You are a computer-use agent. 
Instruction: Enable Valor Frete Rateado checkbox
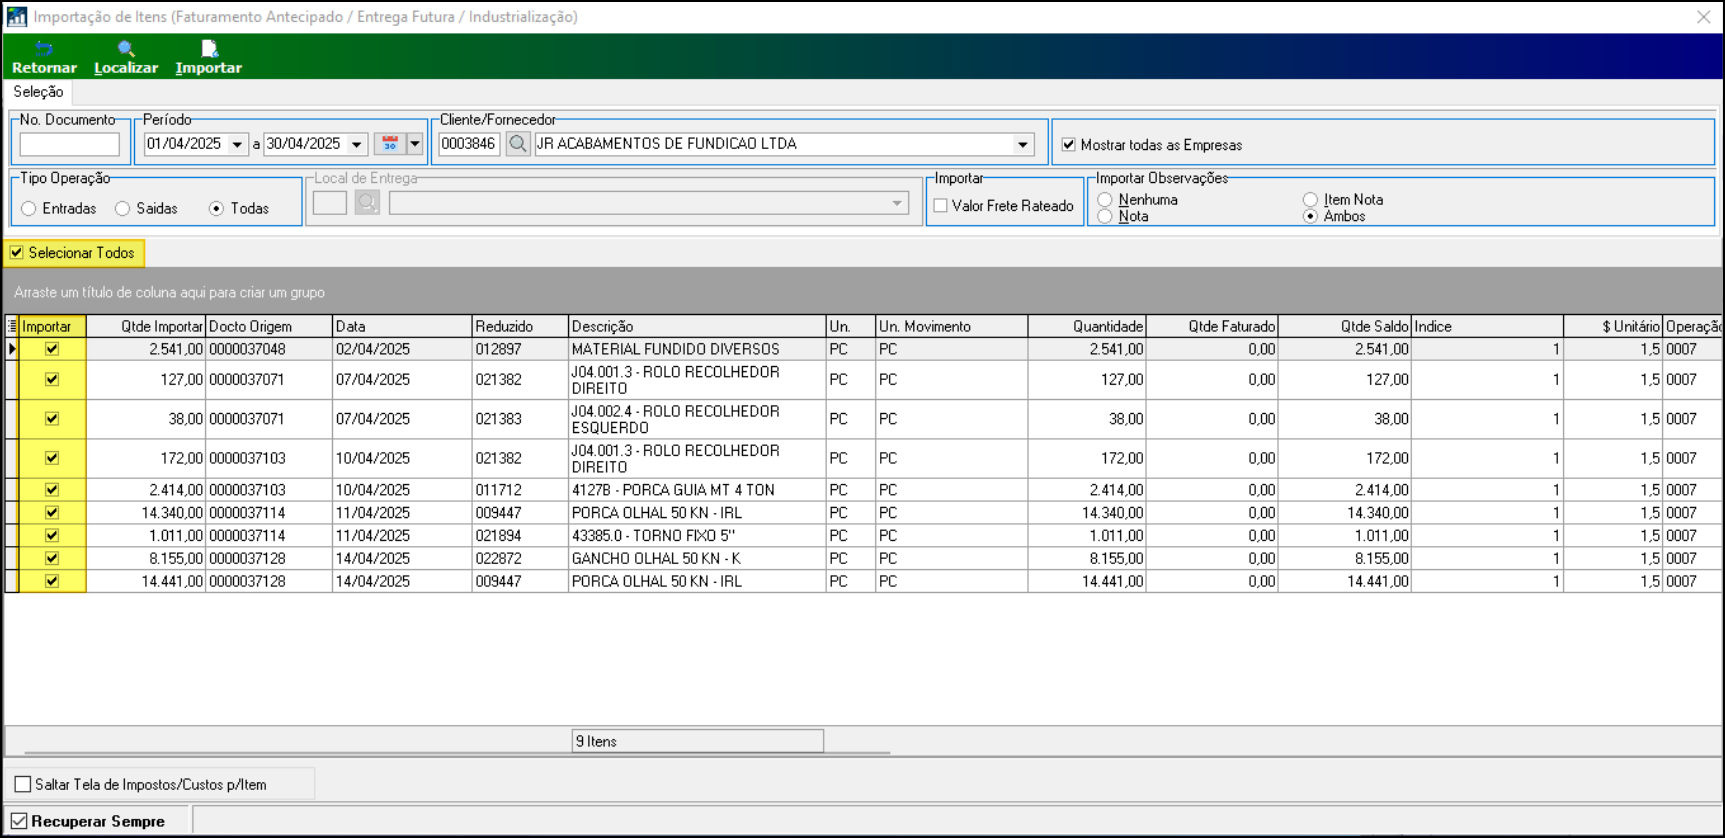941,206
